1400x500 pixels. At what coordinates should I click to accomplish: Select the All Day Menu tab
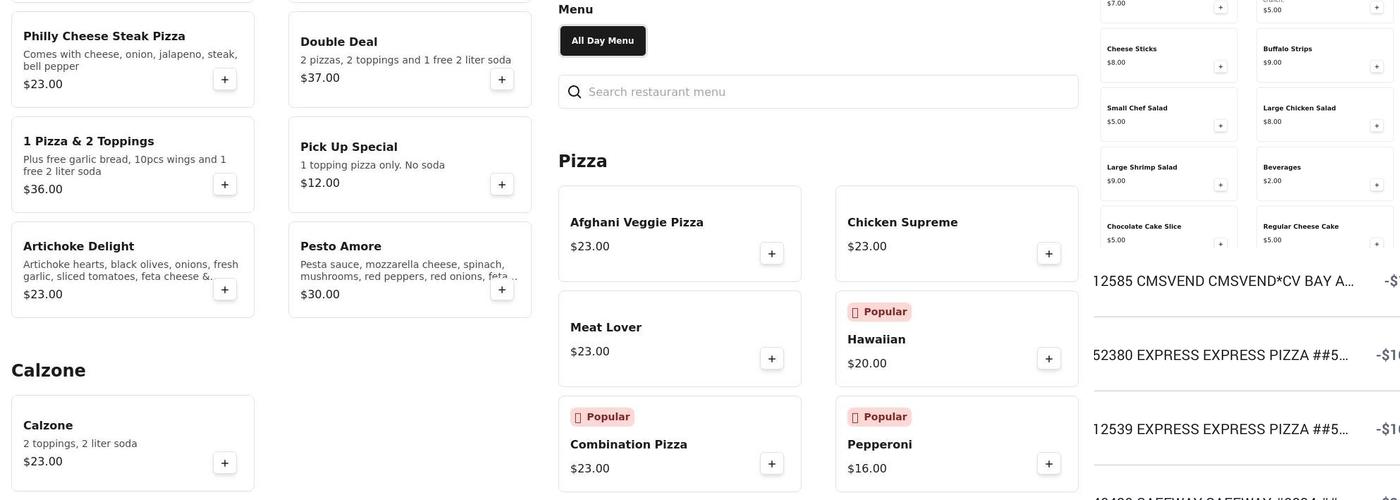coord(602,41)
